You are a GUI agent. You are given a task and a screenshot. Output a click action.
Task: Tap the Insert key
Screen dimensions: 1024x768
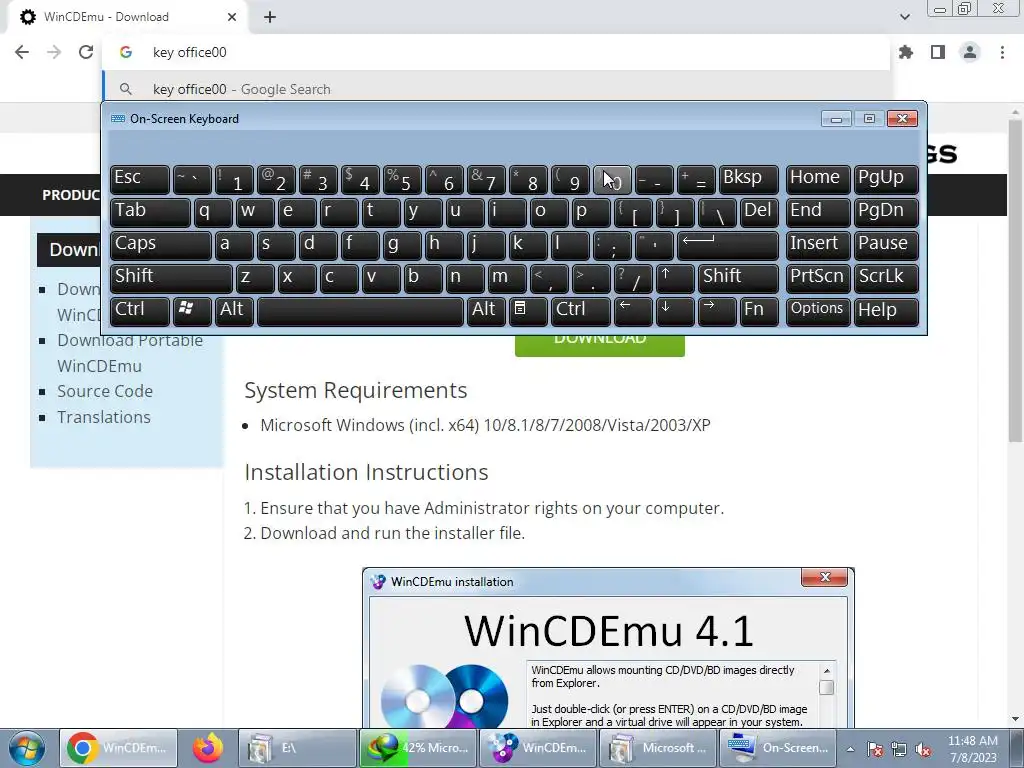pos(818,244)
